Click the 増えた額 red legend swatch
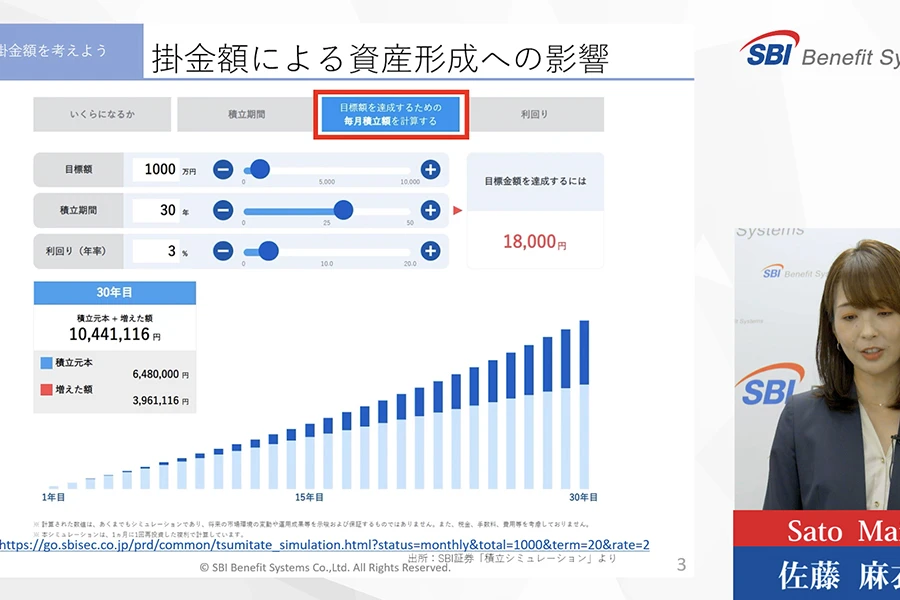Screen dimensions: 900x600 [x=46, y=390]
